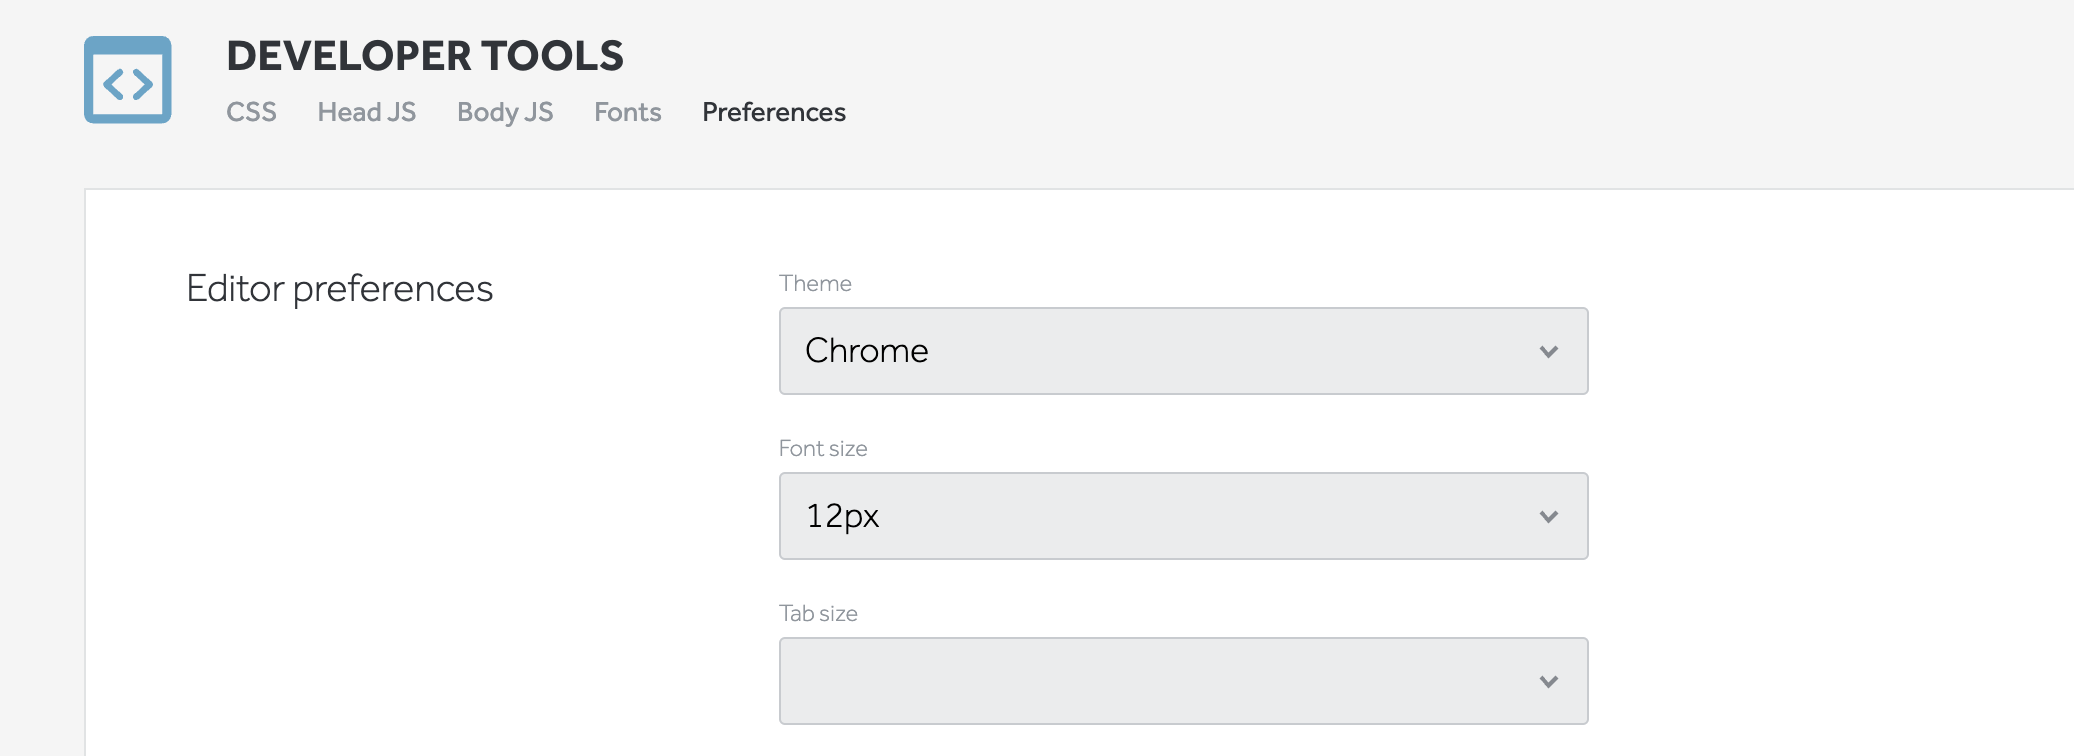Click the Theme dropdown chevron arrow
Viewport: 2074px width, 756px height.
[1548, 352]
